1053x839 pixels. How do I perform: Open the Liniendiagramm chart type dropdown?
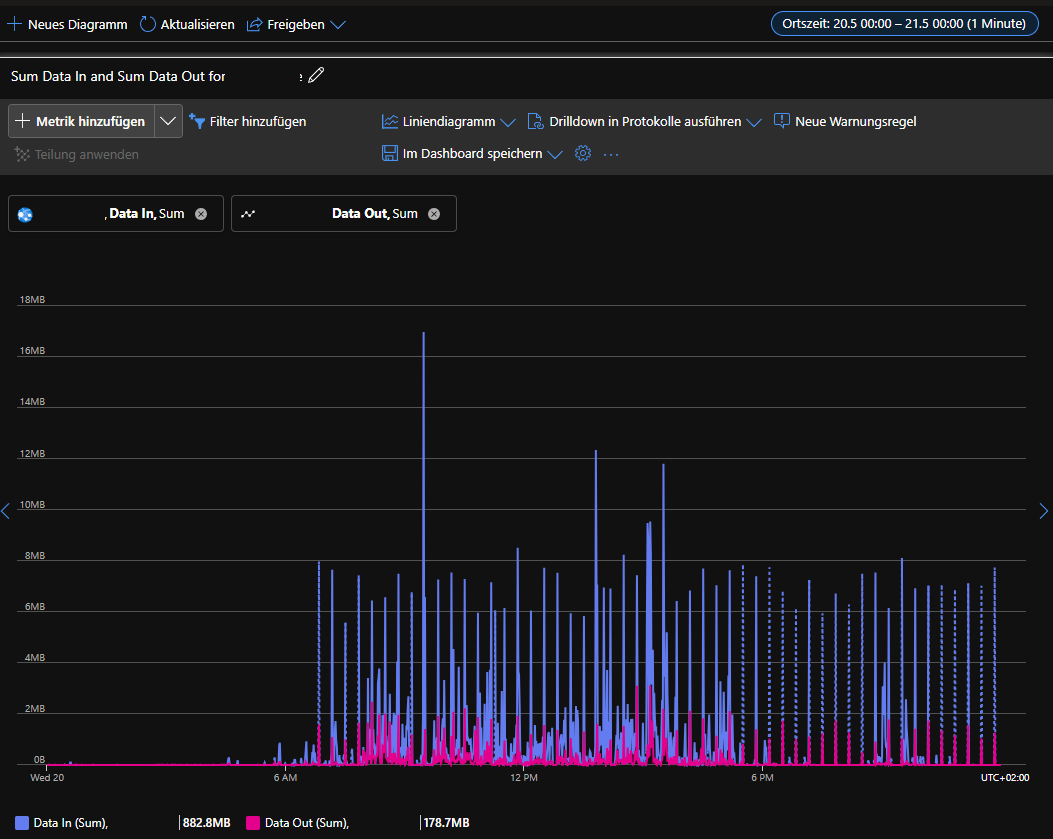tap(449, 122)
